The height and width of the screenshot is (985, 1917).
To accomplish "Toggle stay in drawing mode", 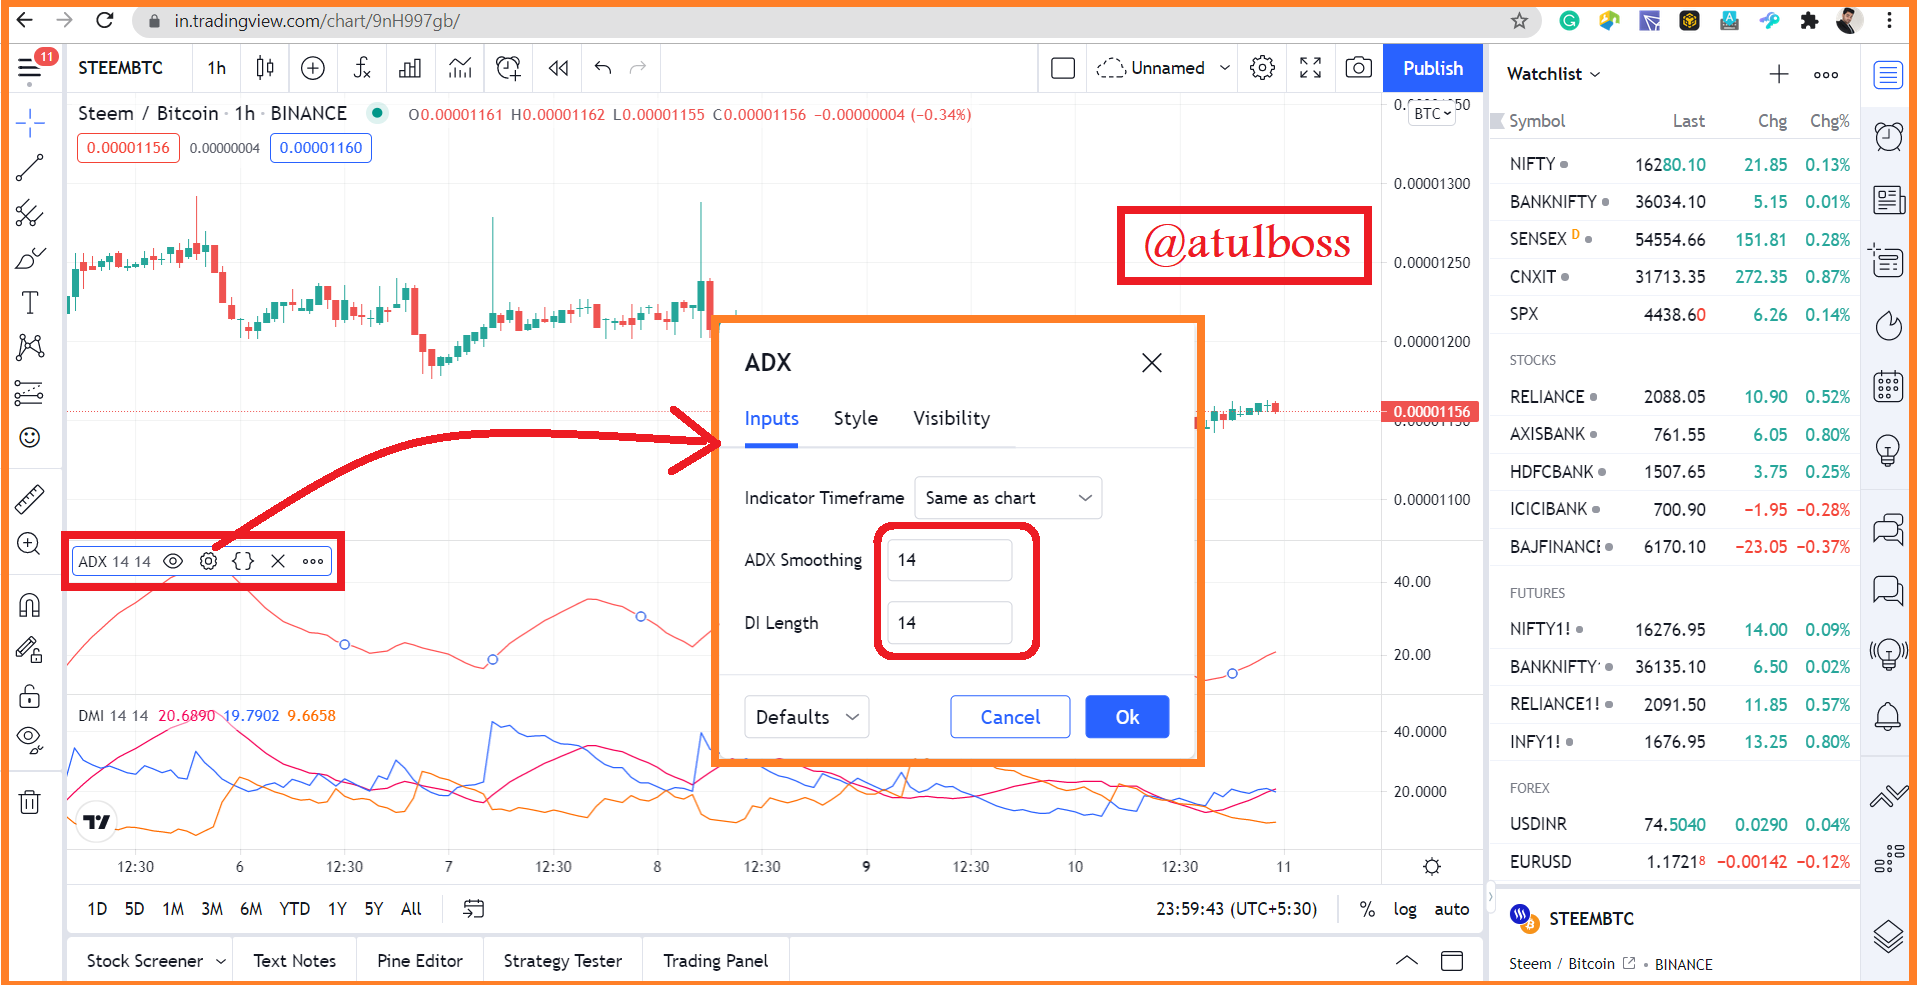I will 30,651.
